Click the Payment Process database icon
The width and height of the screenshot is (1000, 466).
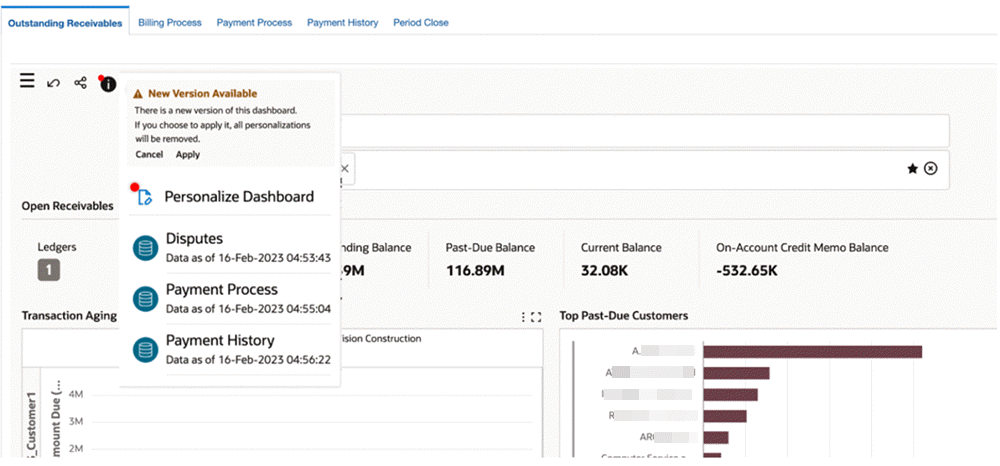point(146,299)
